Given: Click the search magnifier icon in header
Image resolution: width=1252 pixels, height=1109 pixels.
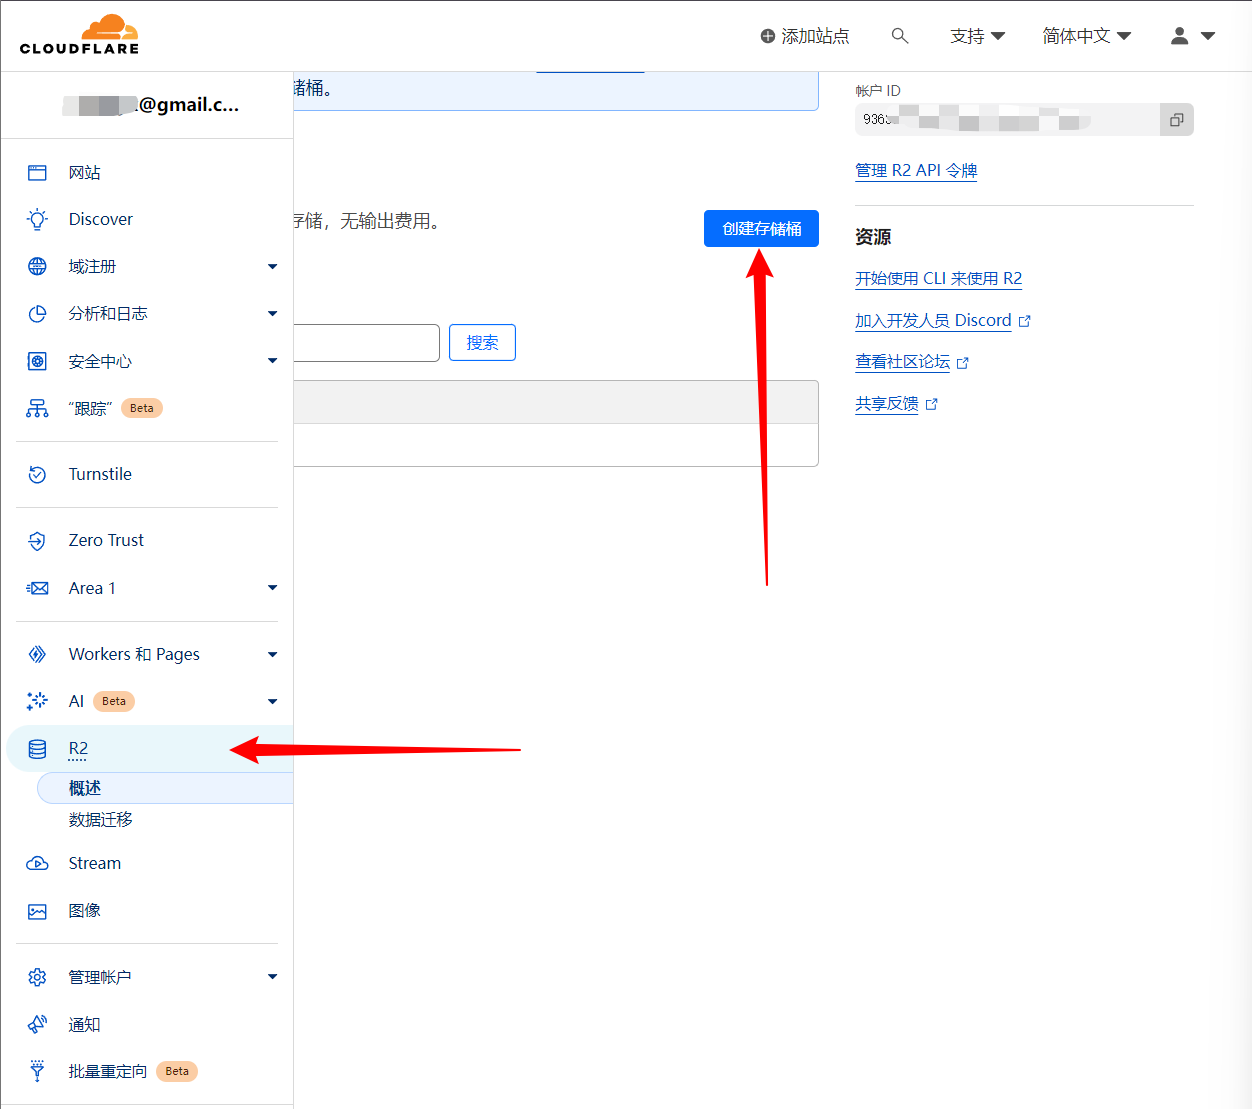Looking at the screenshot, I should tap(900, 36).
